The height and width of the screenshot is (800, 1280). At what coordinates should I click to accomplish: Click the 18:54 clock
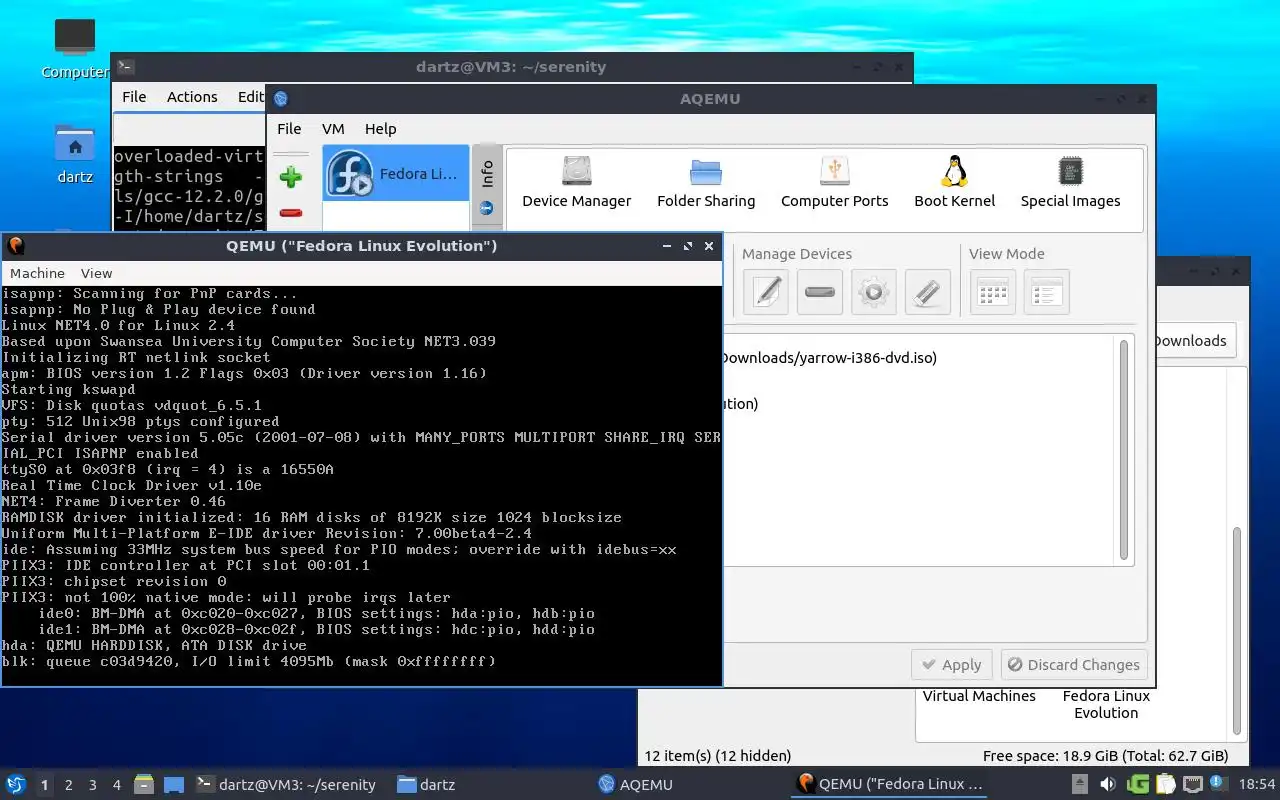1257,784
